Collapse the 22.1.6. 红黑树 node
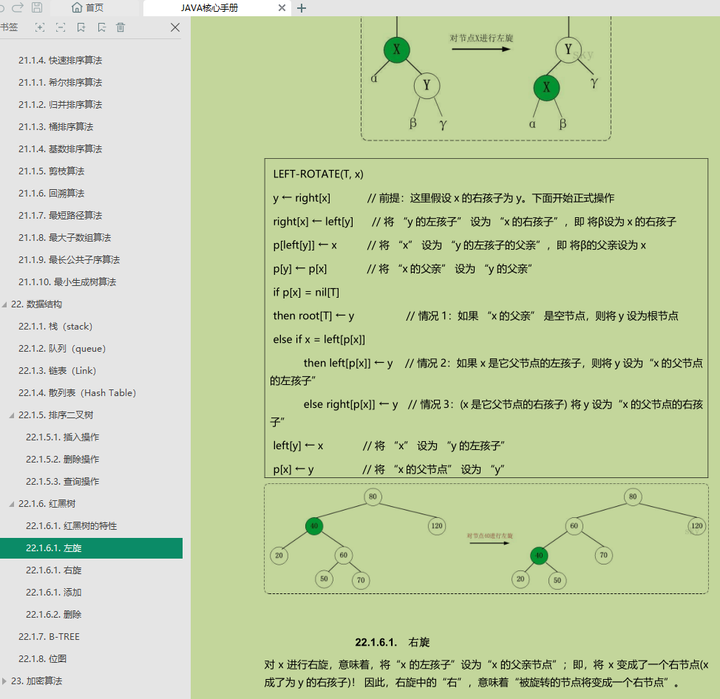Image resolution: width=720 pixels, height=699 pixels. point(12,504)
